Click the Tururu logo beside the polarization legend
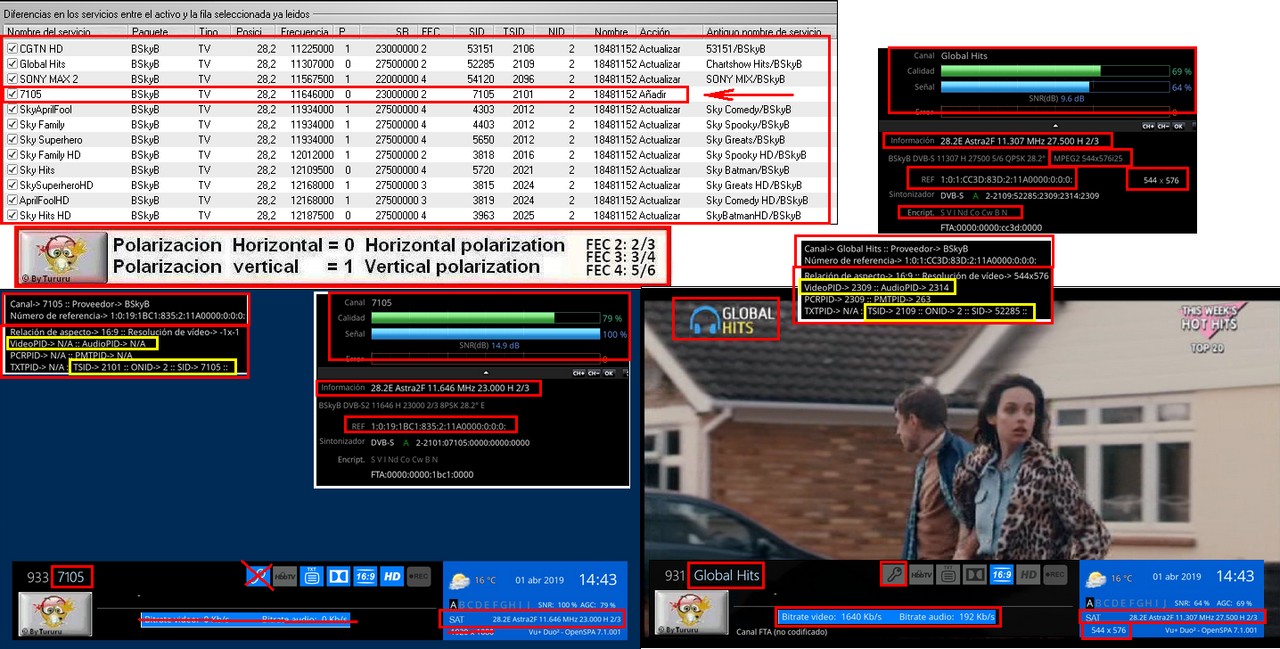This screenshot has width=1280, height=649. 64,257
